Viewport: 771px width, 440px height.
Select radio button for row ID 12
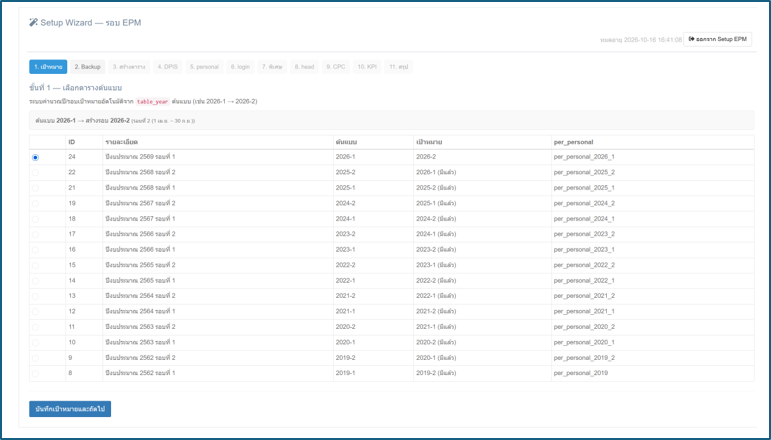[x=35, y=312]
